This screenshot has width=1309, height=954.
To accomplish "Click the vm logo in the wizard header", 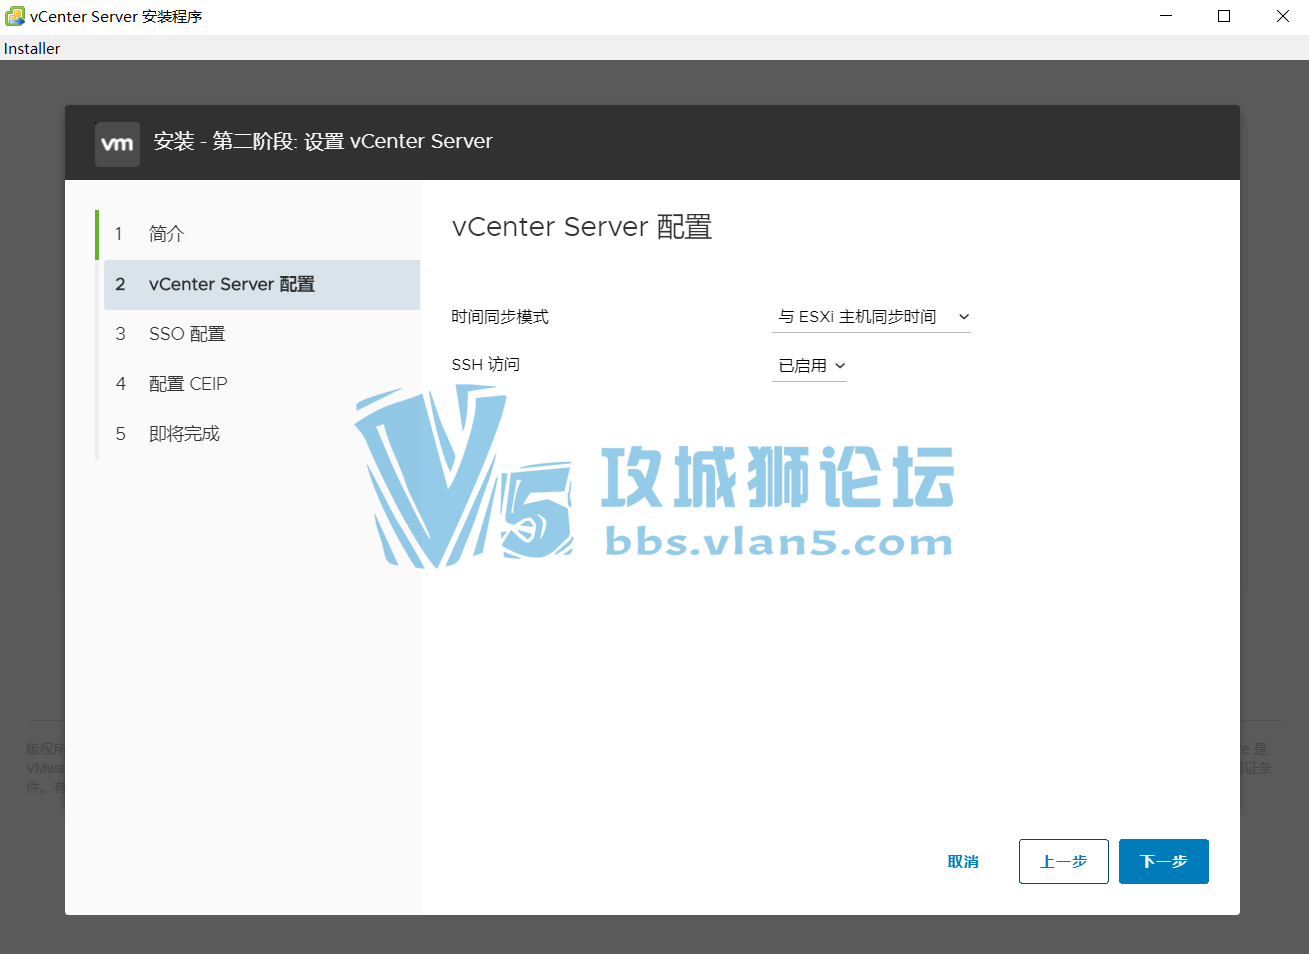I will [x=117, y=144].
